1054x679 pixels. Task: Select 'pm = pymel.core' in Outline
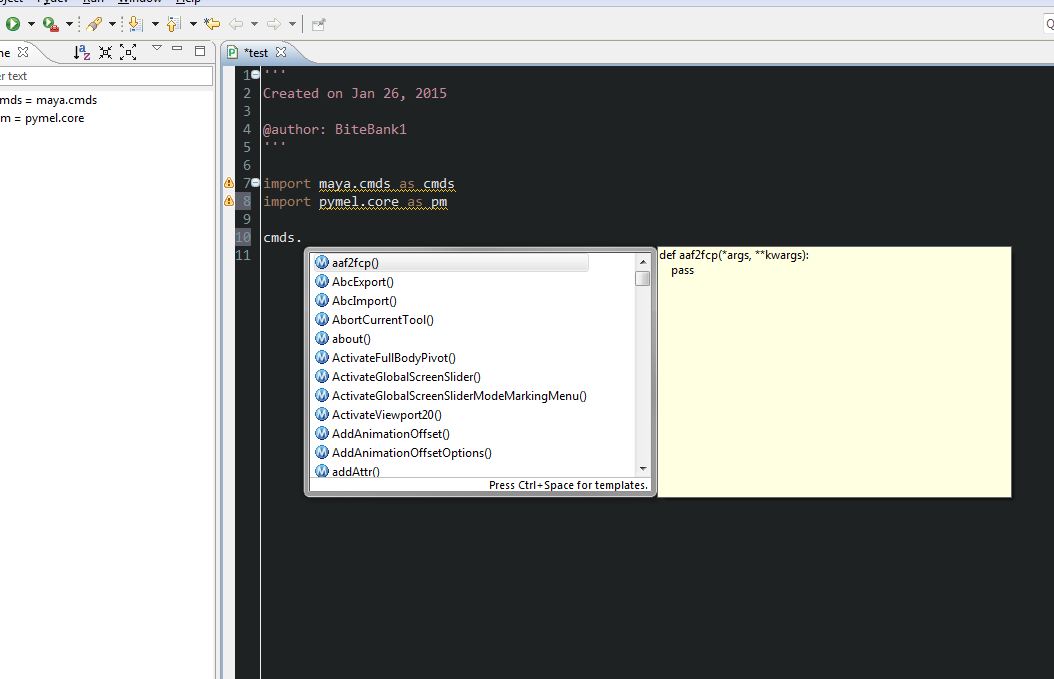pos(42,118)
